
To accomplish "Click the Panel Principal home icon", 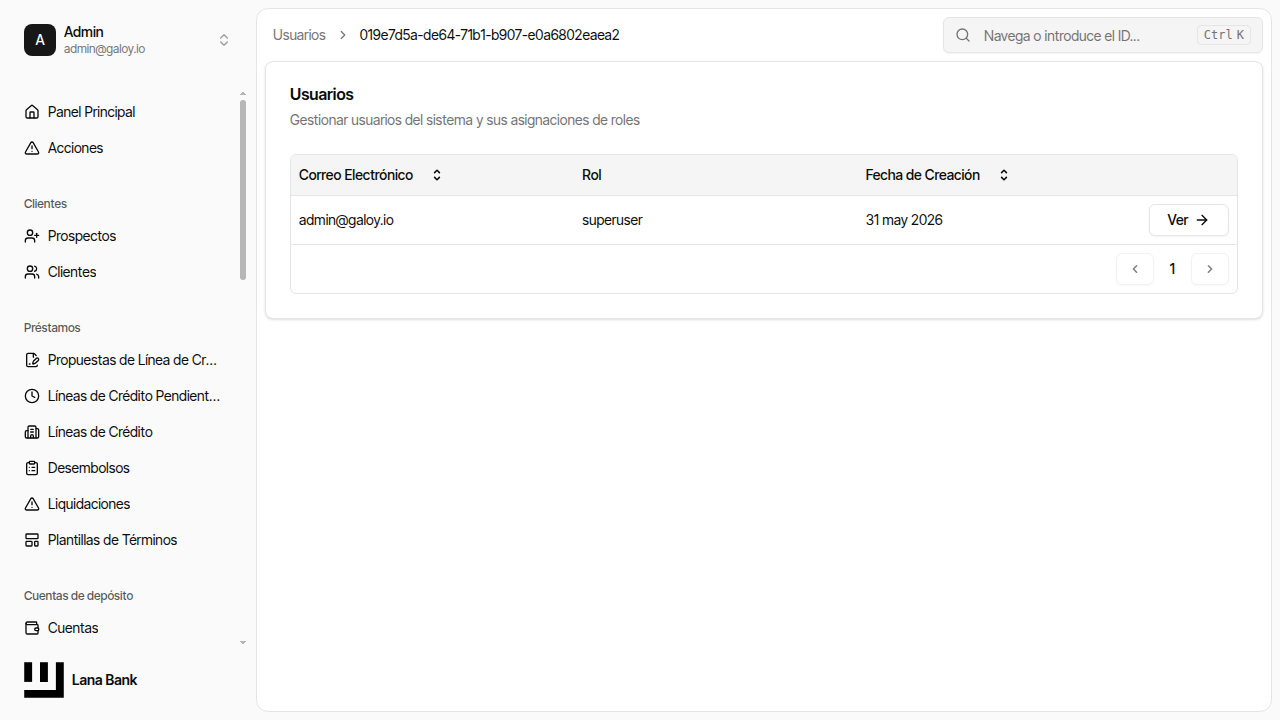I will (32, 112).
